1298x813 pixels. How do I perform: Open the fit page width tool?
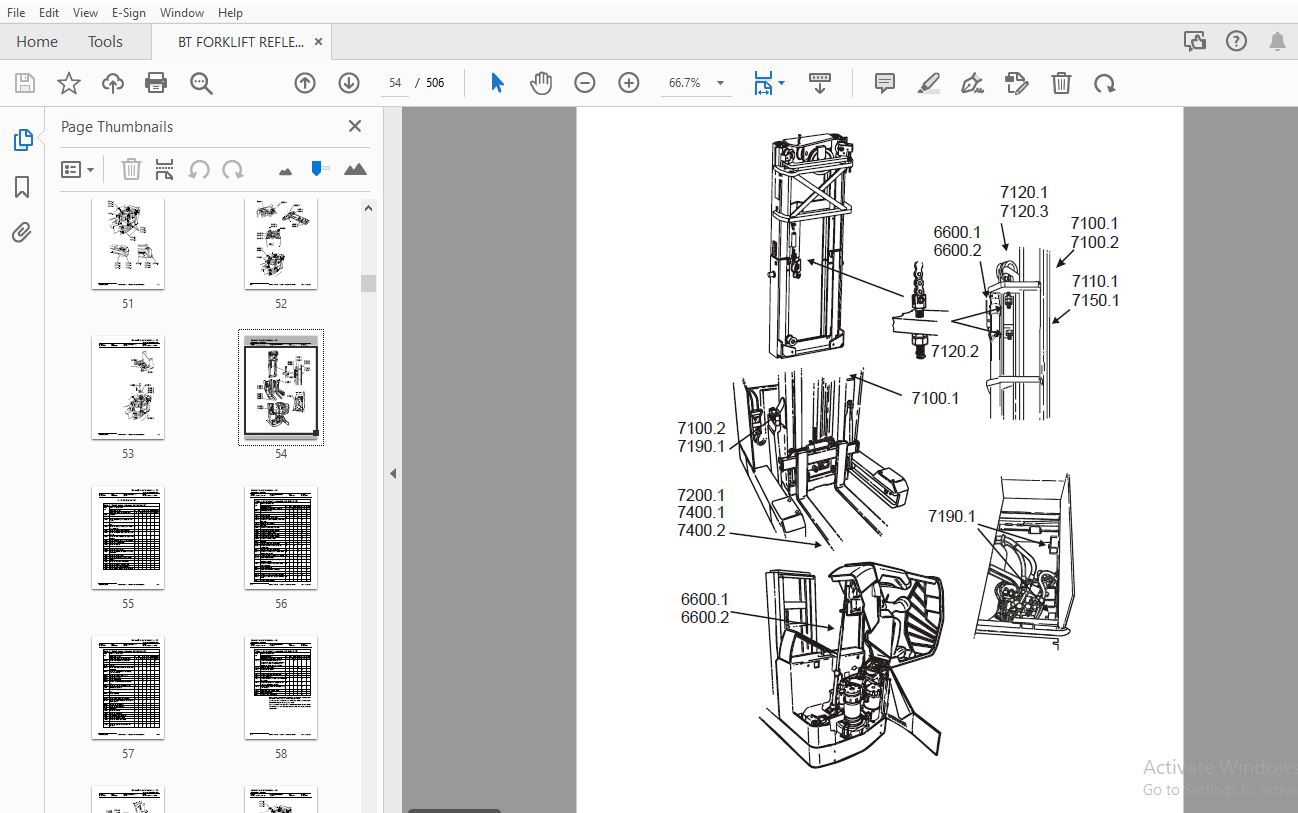click(x=763, y=83)
